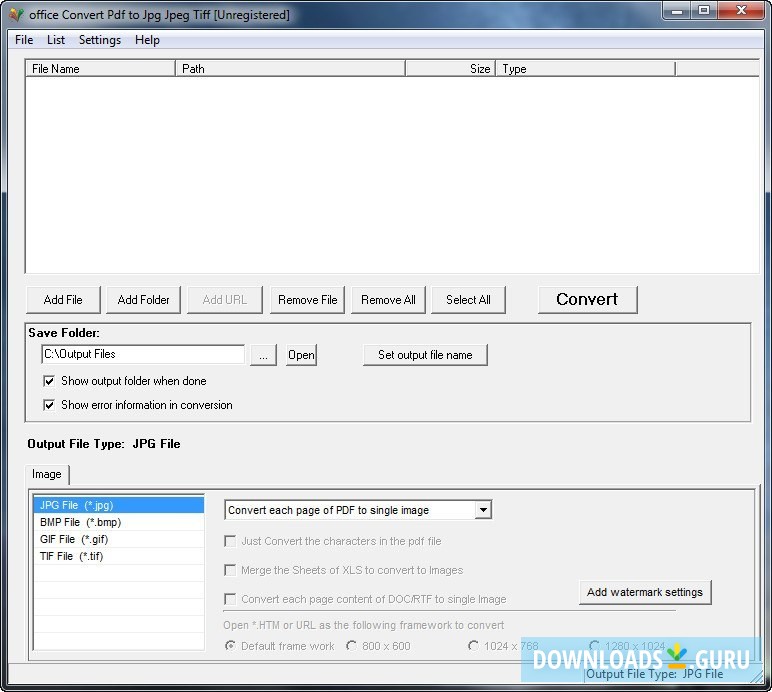Open the List menu

(56, 40)
